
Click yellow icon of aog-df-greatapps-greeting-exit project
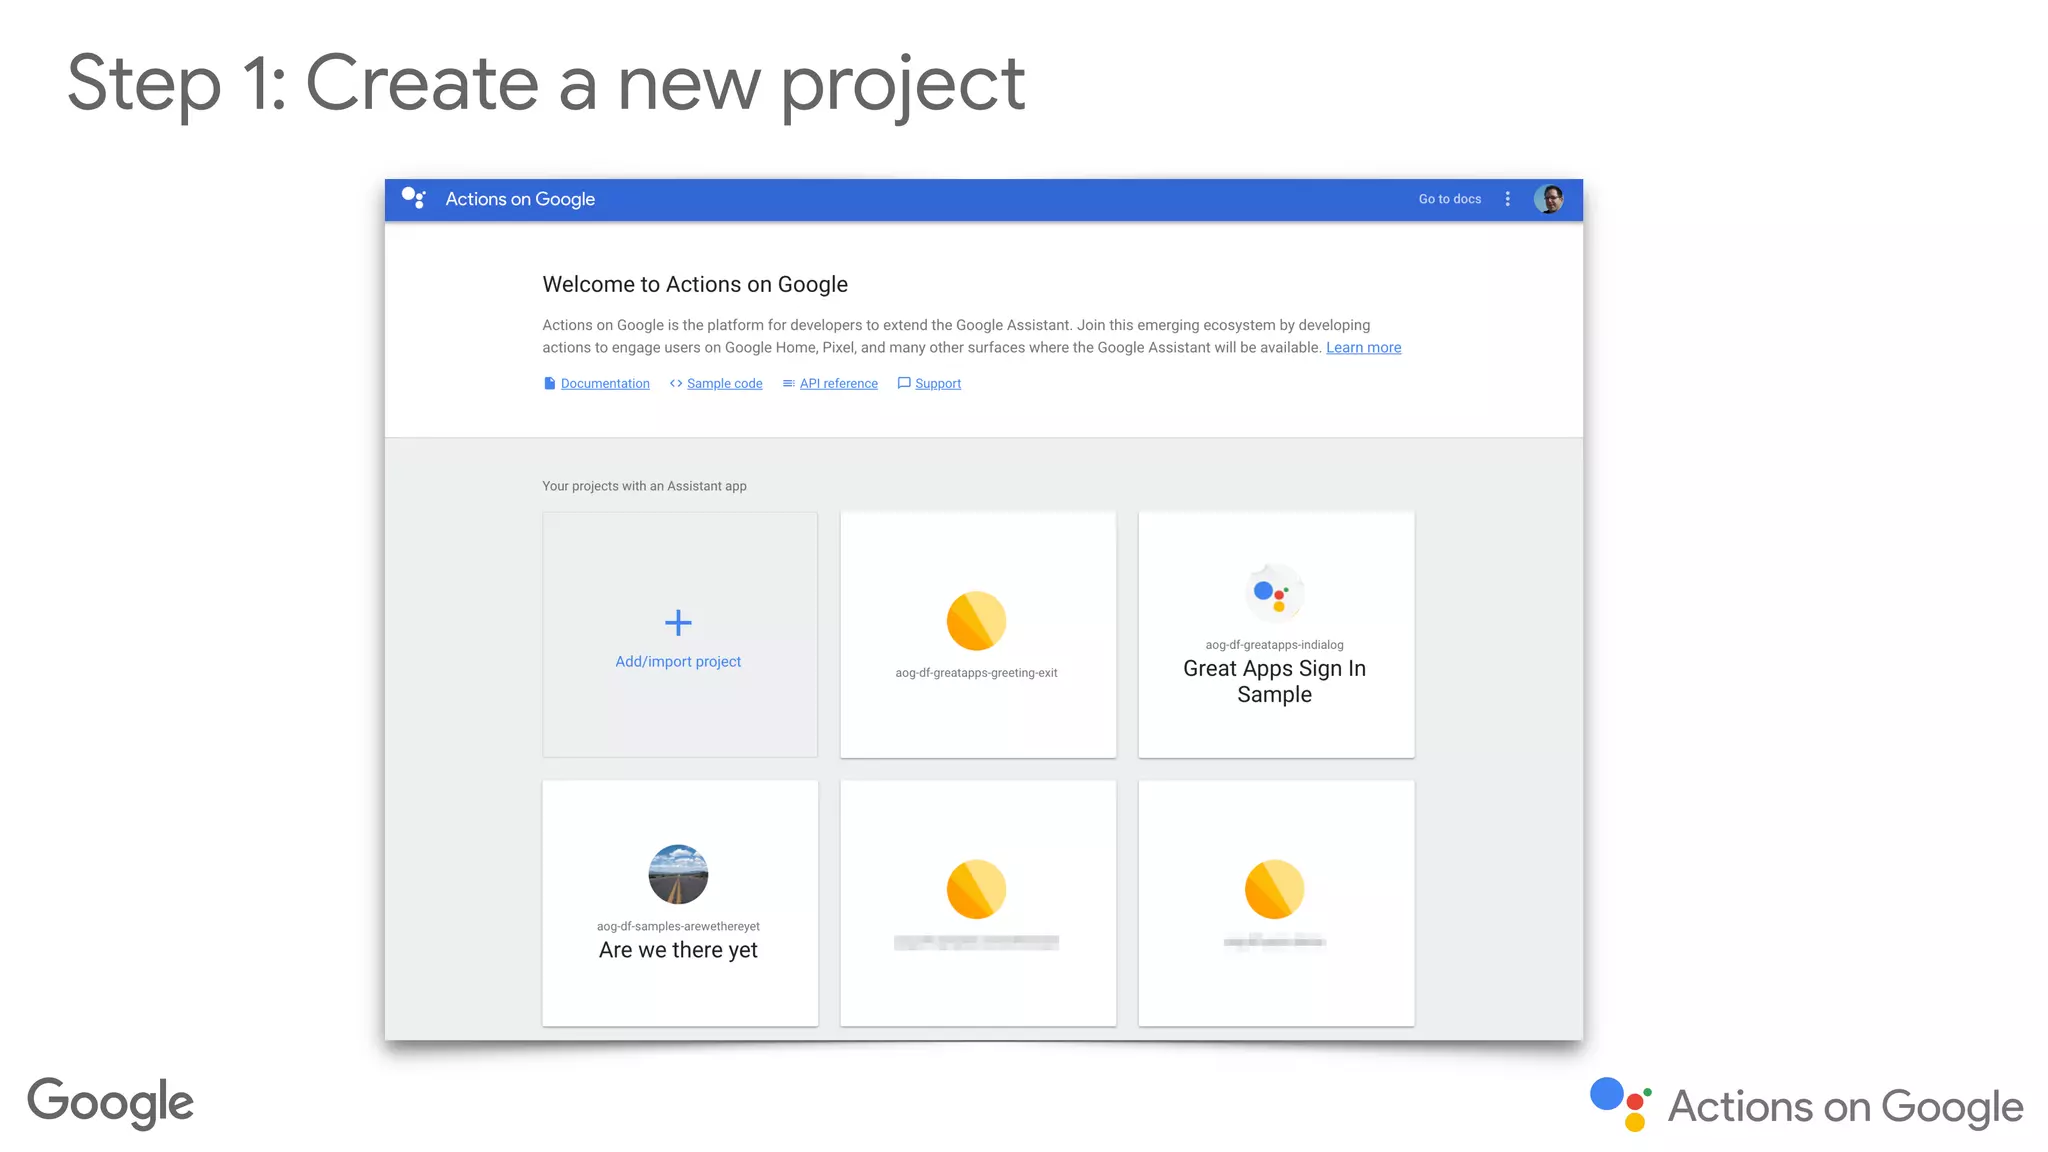[x=976, y=620]
